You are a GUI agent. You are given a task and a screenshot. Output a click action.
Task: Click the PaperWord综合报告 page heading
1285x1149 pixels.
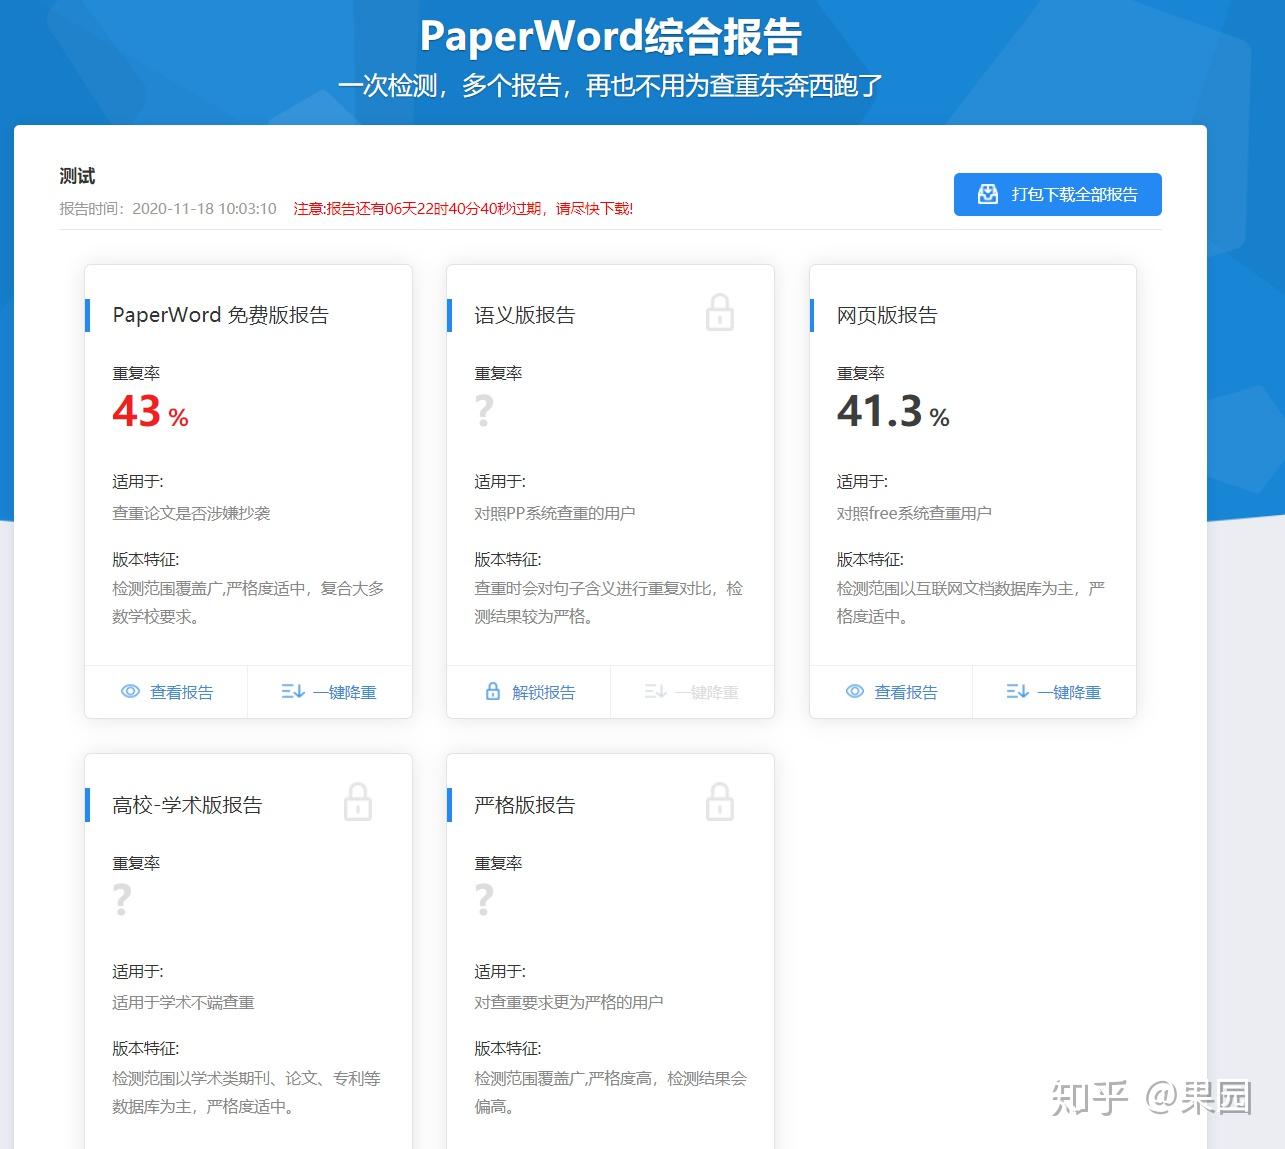coord(611,36)
